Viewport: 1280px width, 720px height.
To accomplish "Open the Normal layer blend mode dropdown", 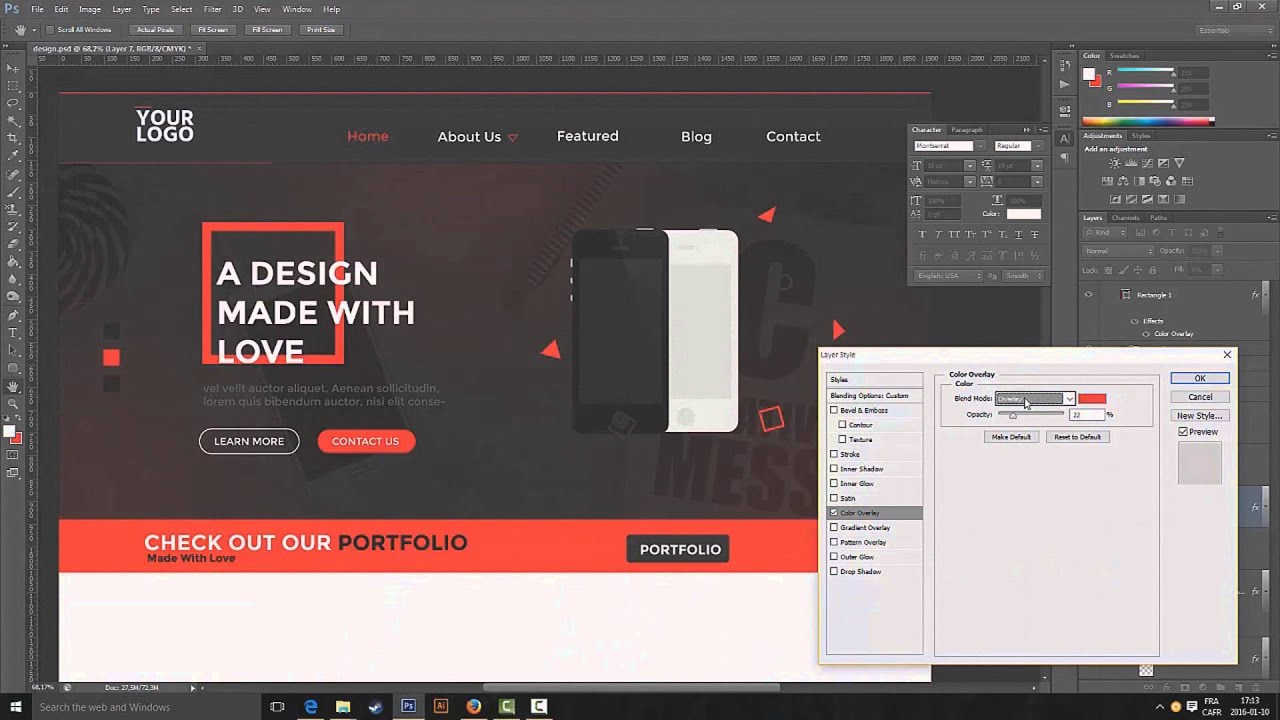I will pyautogui.click(x=1119, y=251).
